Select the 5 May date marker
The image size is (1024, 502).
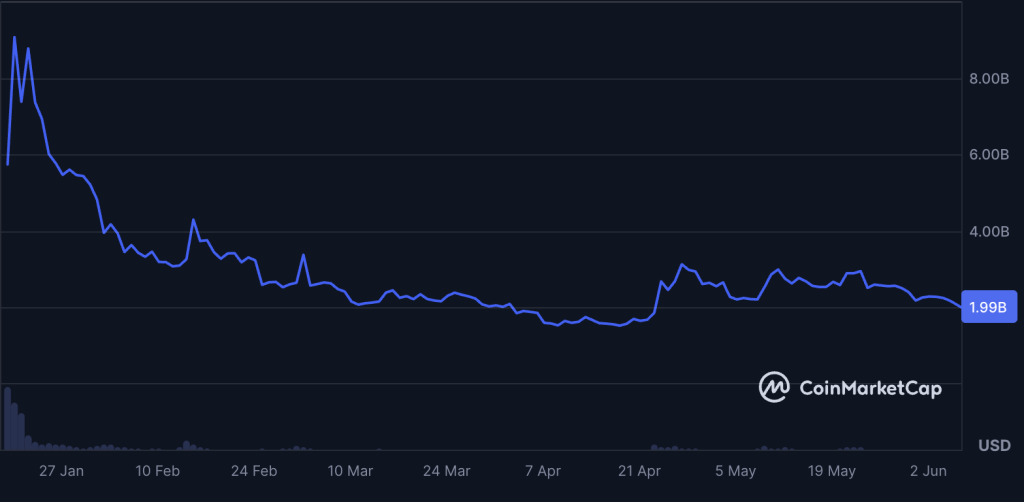tap(735, 471)
